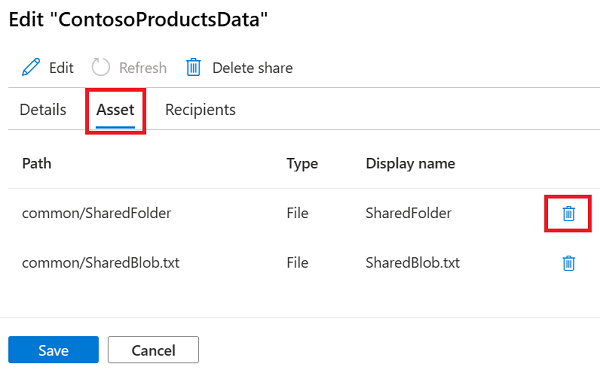The image size is (600, 379).
Task: Click the Type column header
Action: coord(302,164)
